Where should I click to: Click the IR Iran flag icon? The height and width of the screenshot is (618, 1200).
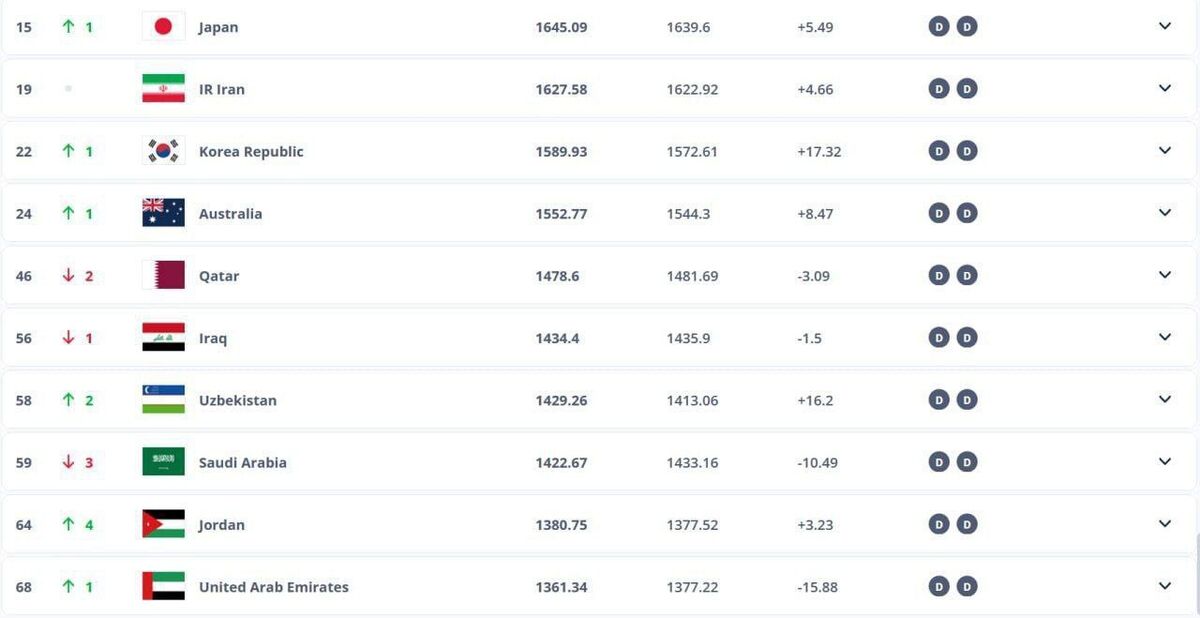coord(163,89)
